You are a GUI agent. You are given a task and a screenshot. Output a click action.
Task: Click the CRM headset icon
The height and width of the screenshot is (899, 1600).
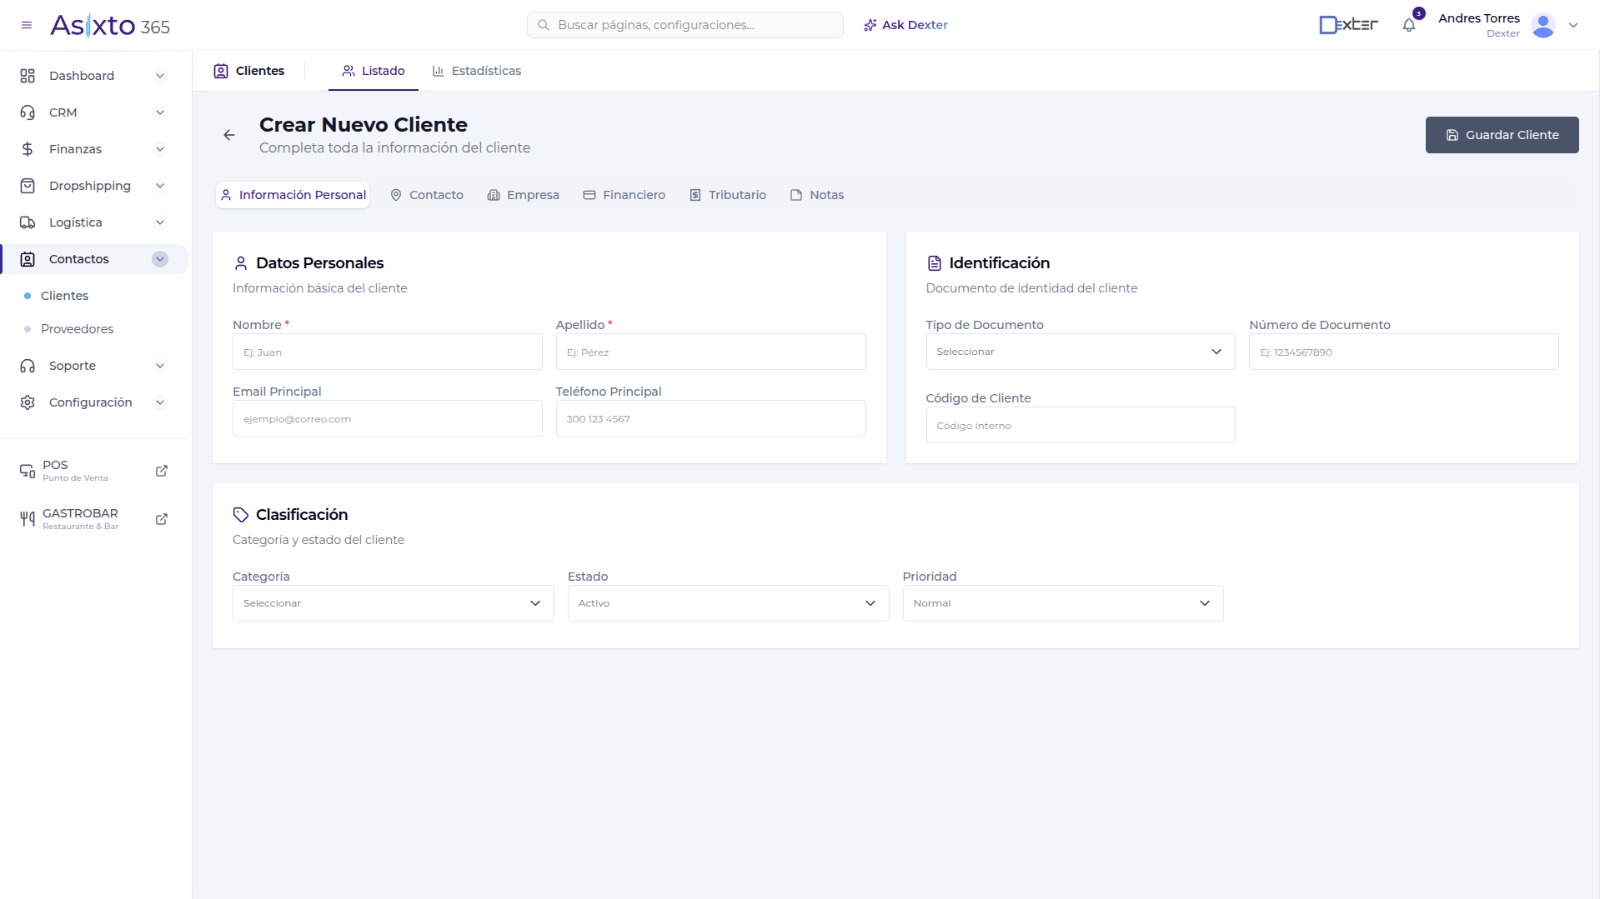(28, 113)
